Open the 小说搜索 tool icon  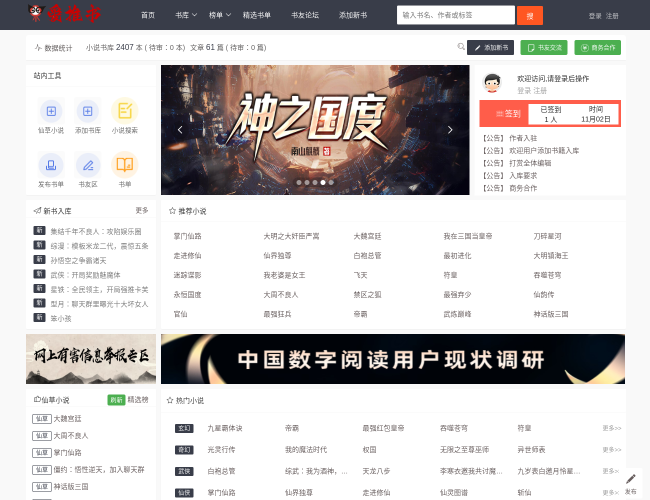click(x=125, y=111)
